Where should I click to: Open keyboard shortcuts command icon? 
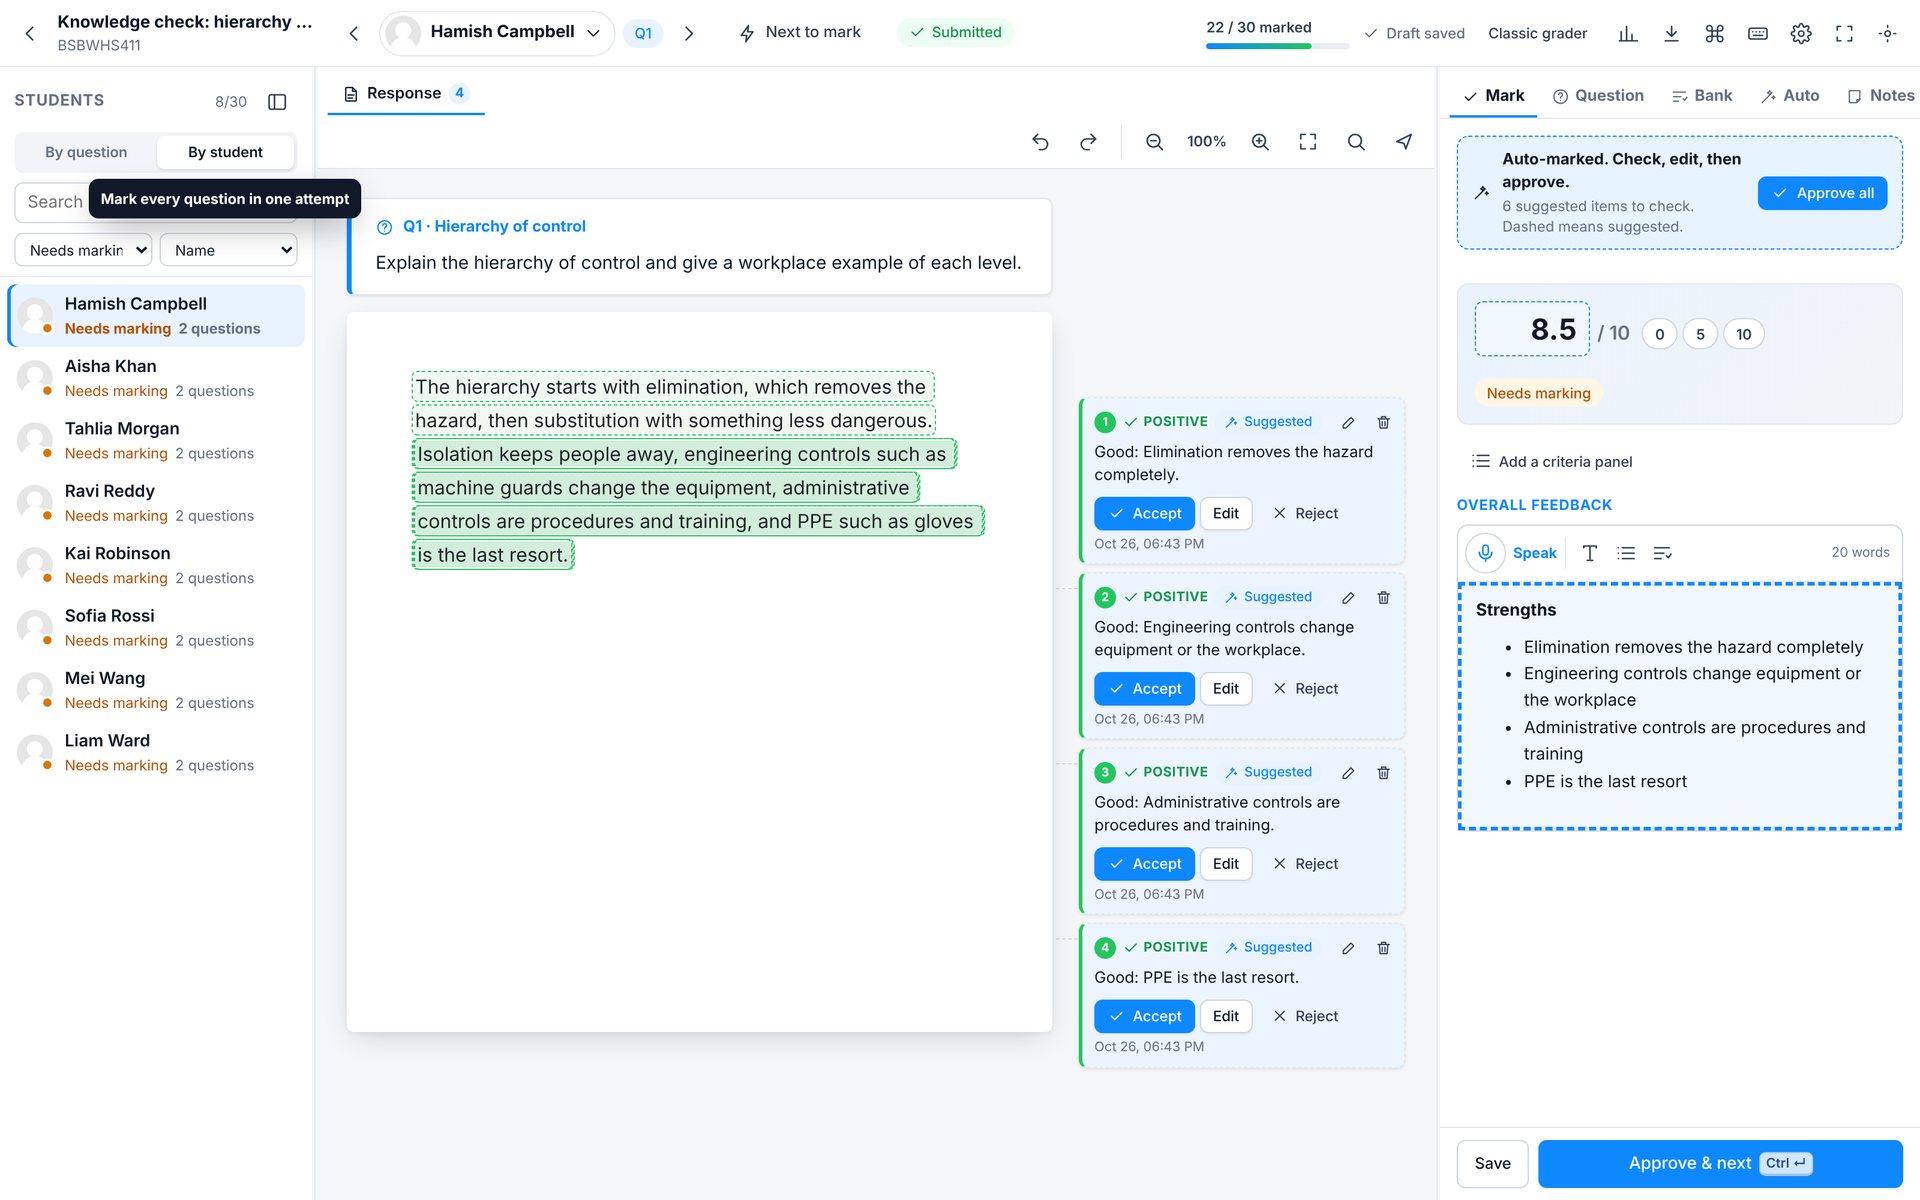pos(1715,34)
